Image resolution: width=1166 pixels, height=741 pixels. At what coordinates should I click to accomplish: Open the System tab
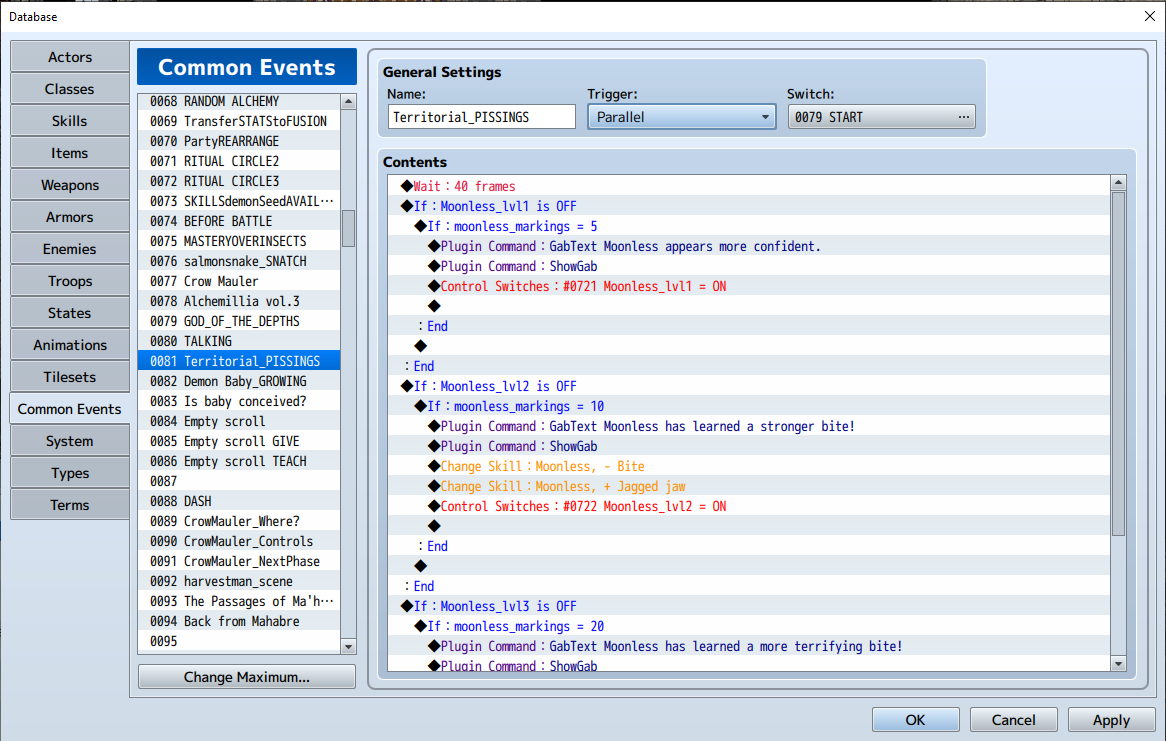70,441
